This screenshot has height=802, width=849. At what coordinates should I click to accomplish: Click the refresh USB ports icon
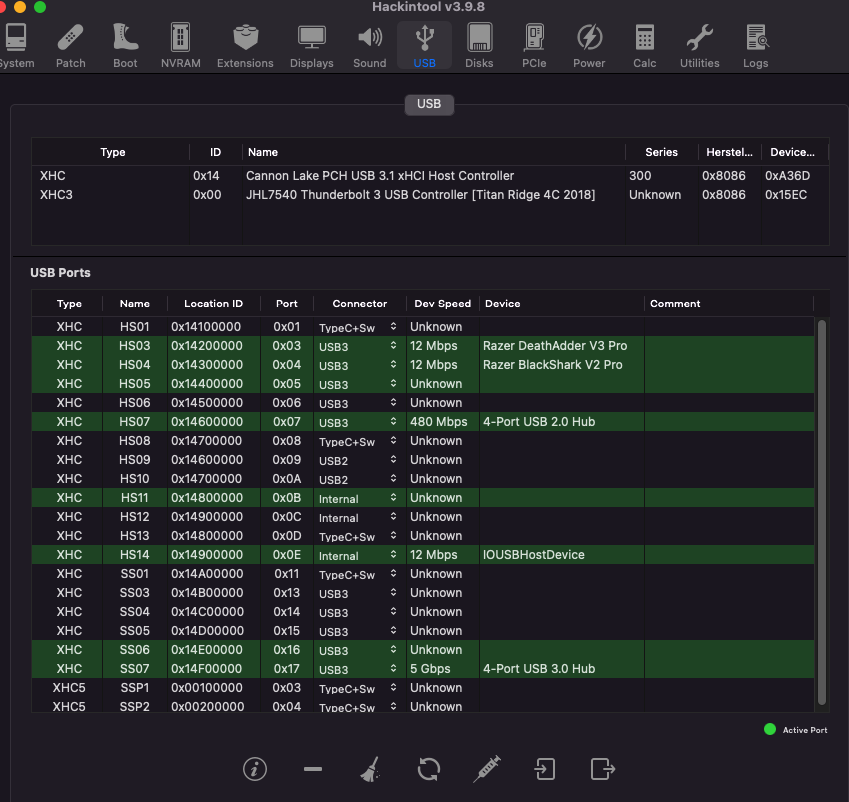429,768
